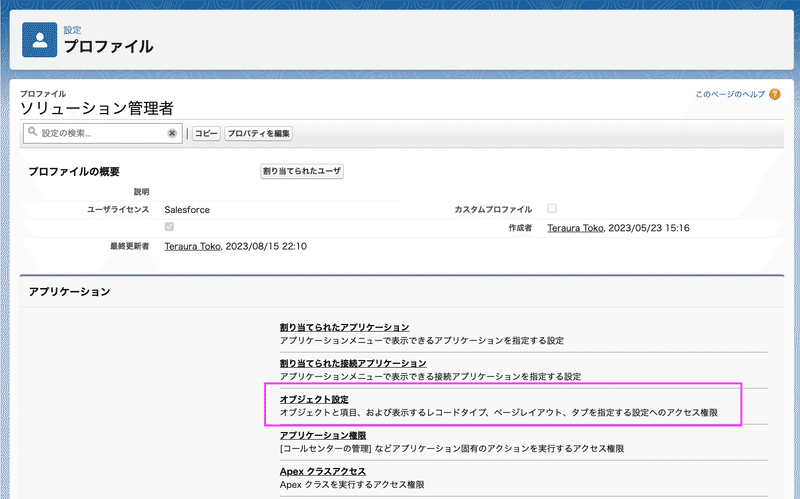Click the 説明 field label
The width and height of the screenshot is (800, 499).
[x=141, y=192]
